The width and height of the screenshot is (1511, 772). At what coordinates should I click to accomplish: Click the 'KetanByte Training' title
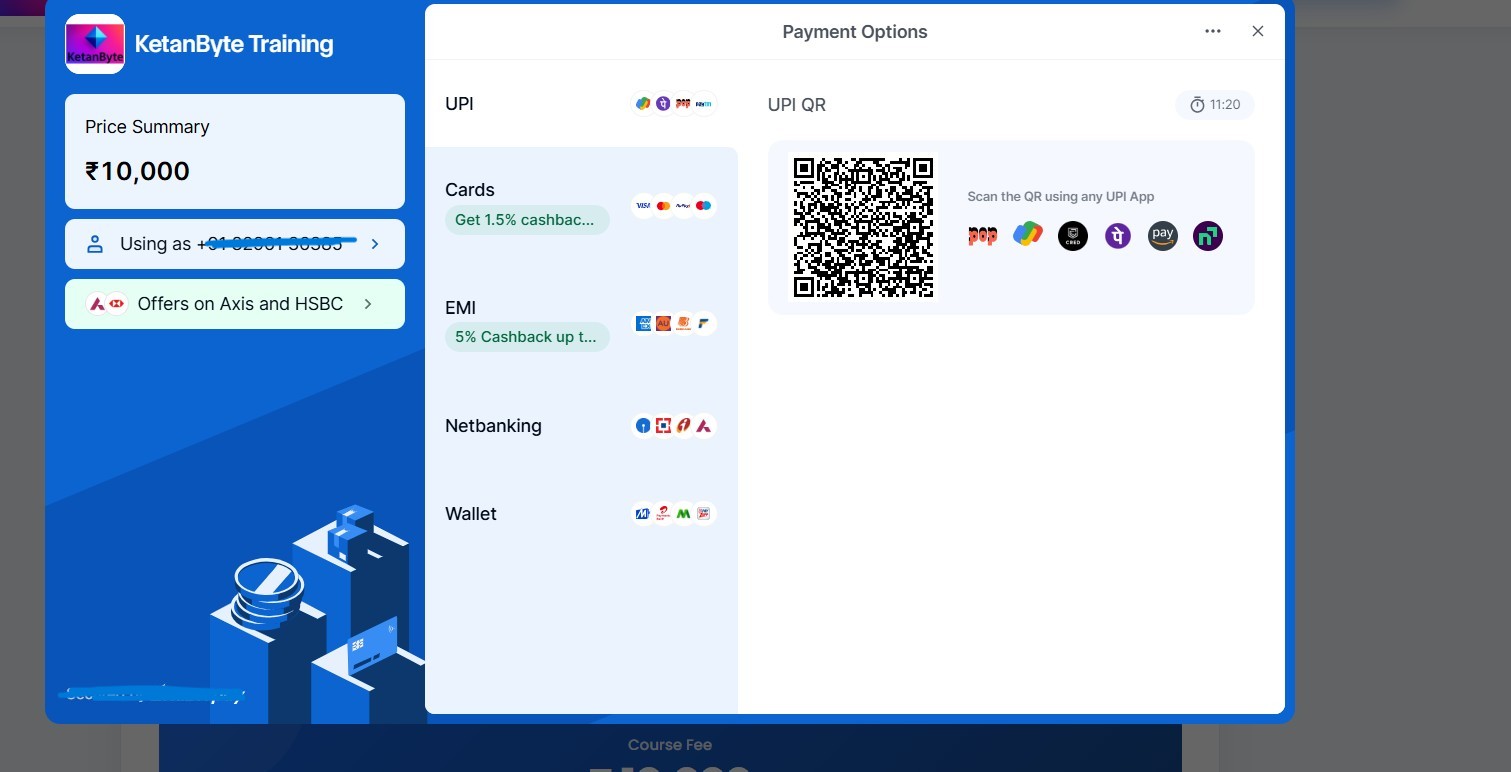234,44
